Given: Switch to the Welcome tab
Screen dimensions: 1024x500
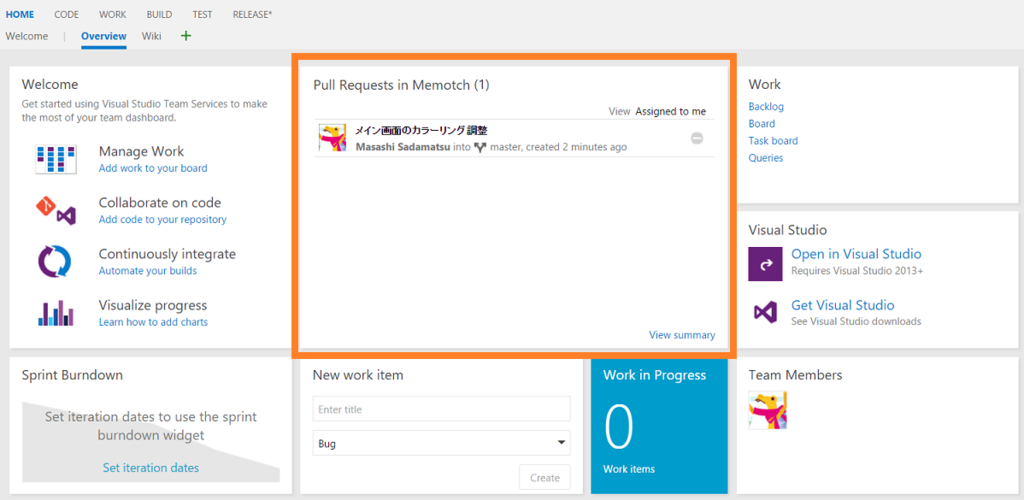Looking at the screenshot, I should 27,36.
